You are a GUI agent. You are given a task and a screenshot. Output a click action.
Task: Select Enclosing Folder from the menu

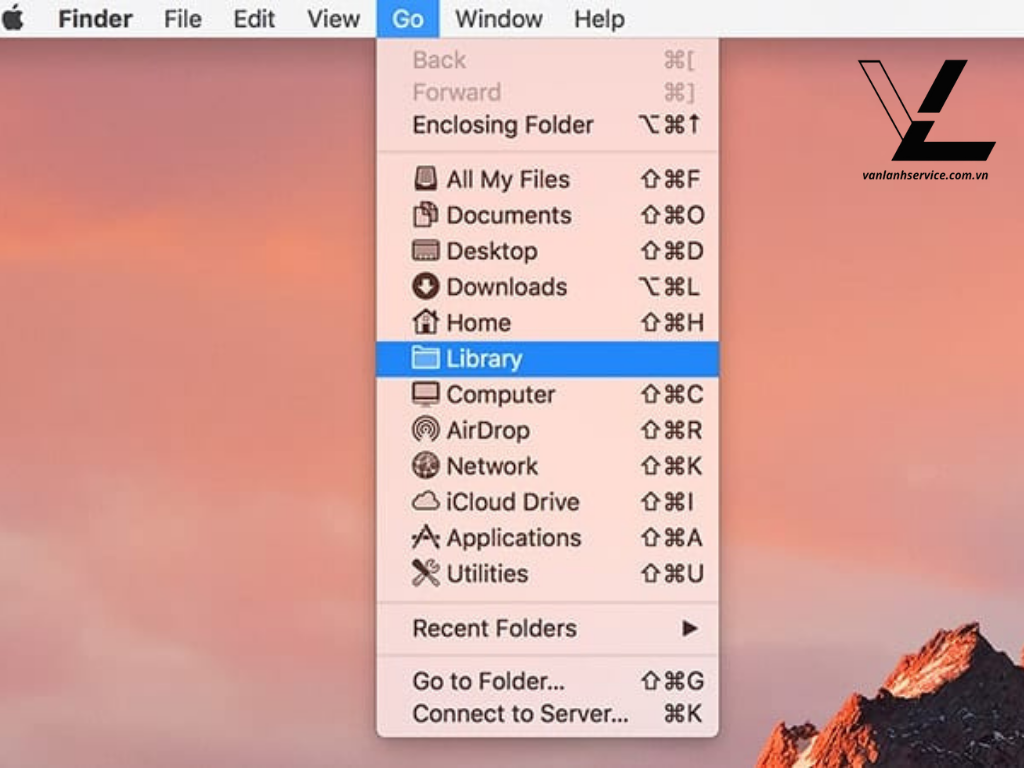502,125
